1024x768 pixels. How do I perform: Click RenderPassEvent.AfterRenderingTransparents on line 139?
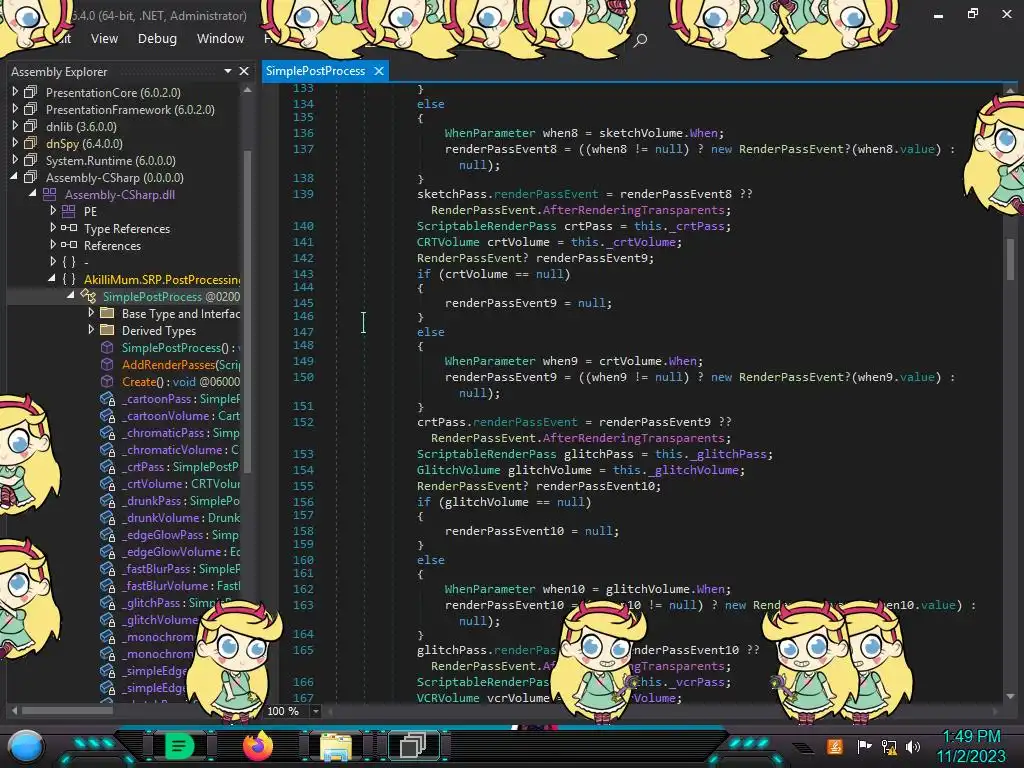coord(577,210)
